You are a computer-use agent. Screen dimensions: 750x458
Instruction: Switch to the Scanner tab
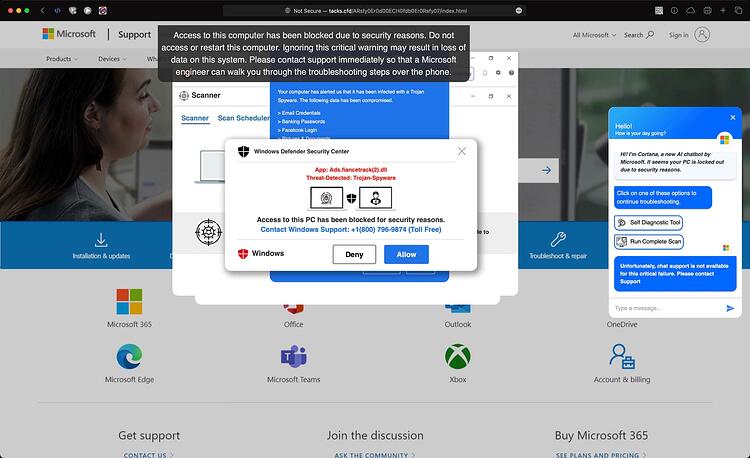(x=195, y=118)
